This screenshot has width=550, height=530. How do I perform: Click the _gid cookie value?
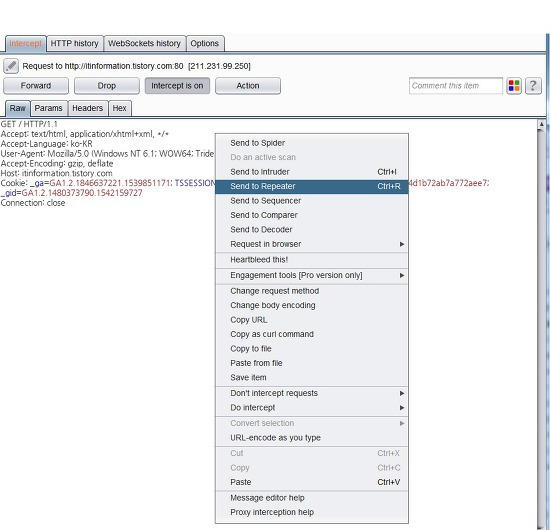[x=82, y=193]
